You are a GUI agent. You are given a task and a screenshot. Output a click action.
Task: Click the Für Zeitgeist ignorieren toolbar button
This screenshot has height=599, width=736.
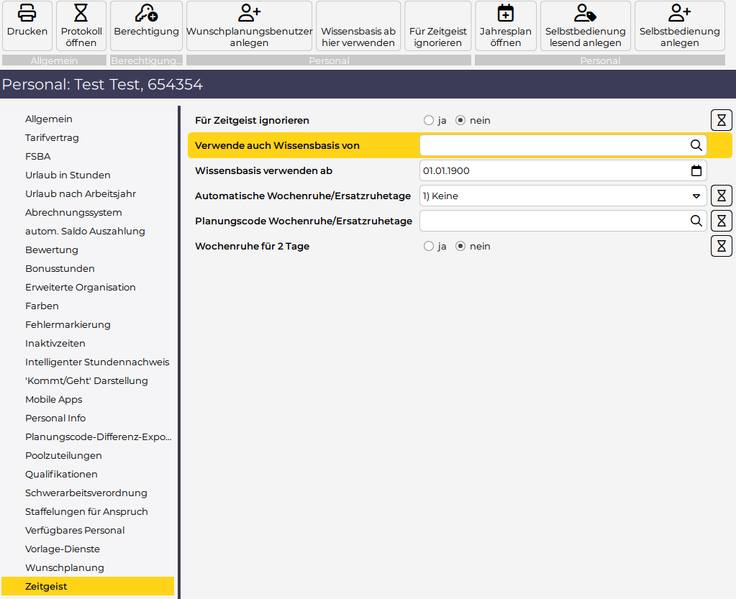(438, 37)
